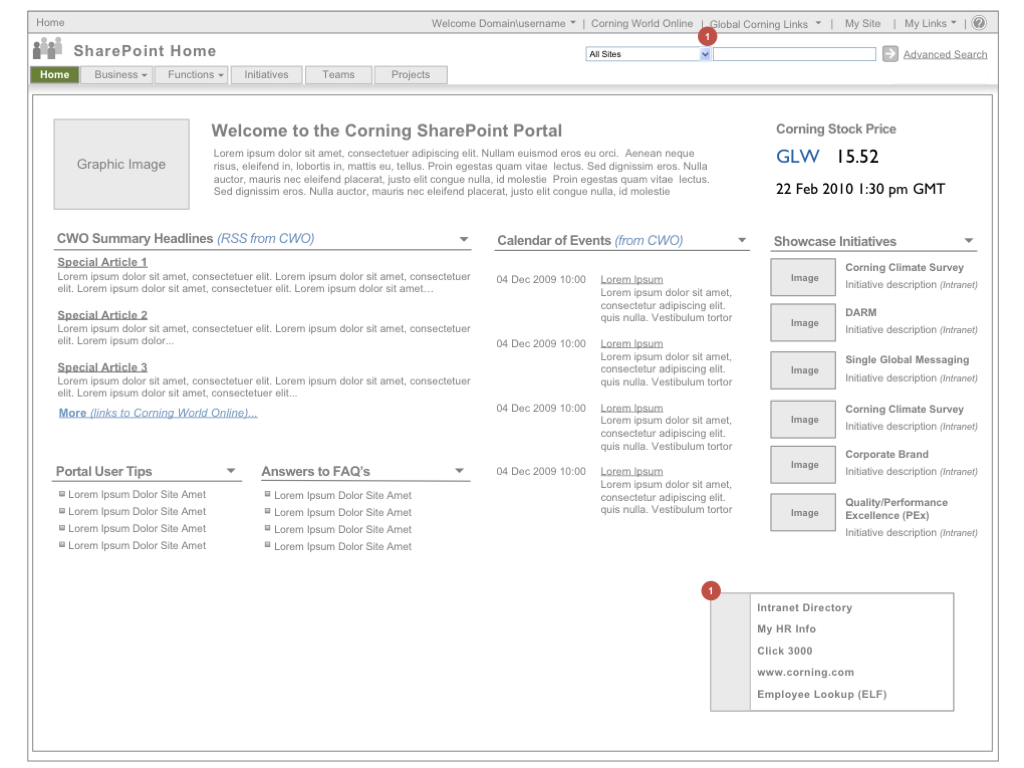The height and width of the screenshot is (768, 1024).
Task: Open DARM initiative title
Action: click(x=861, y=312)
